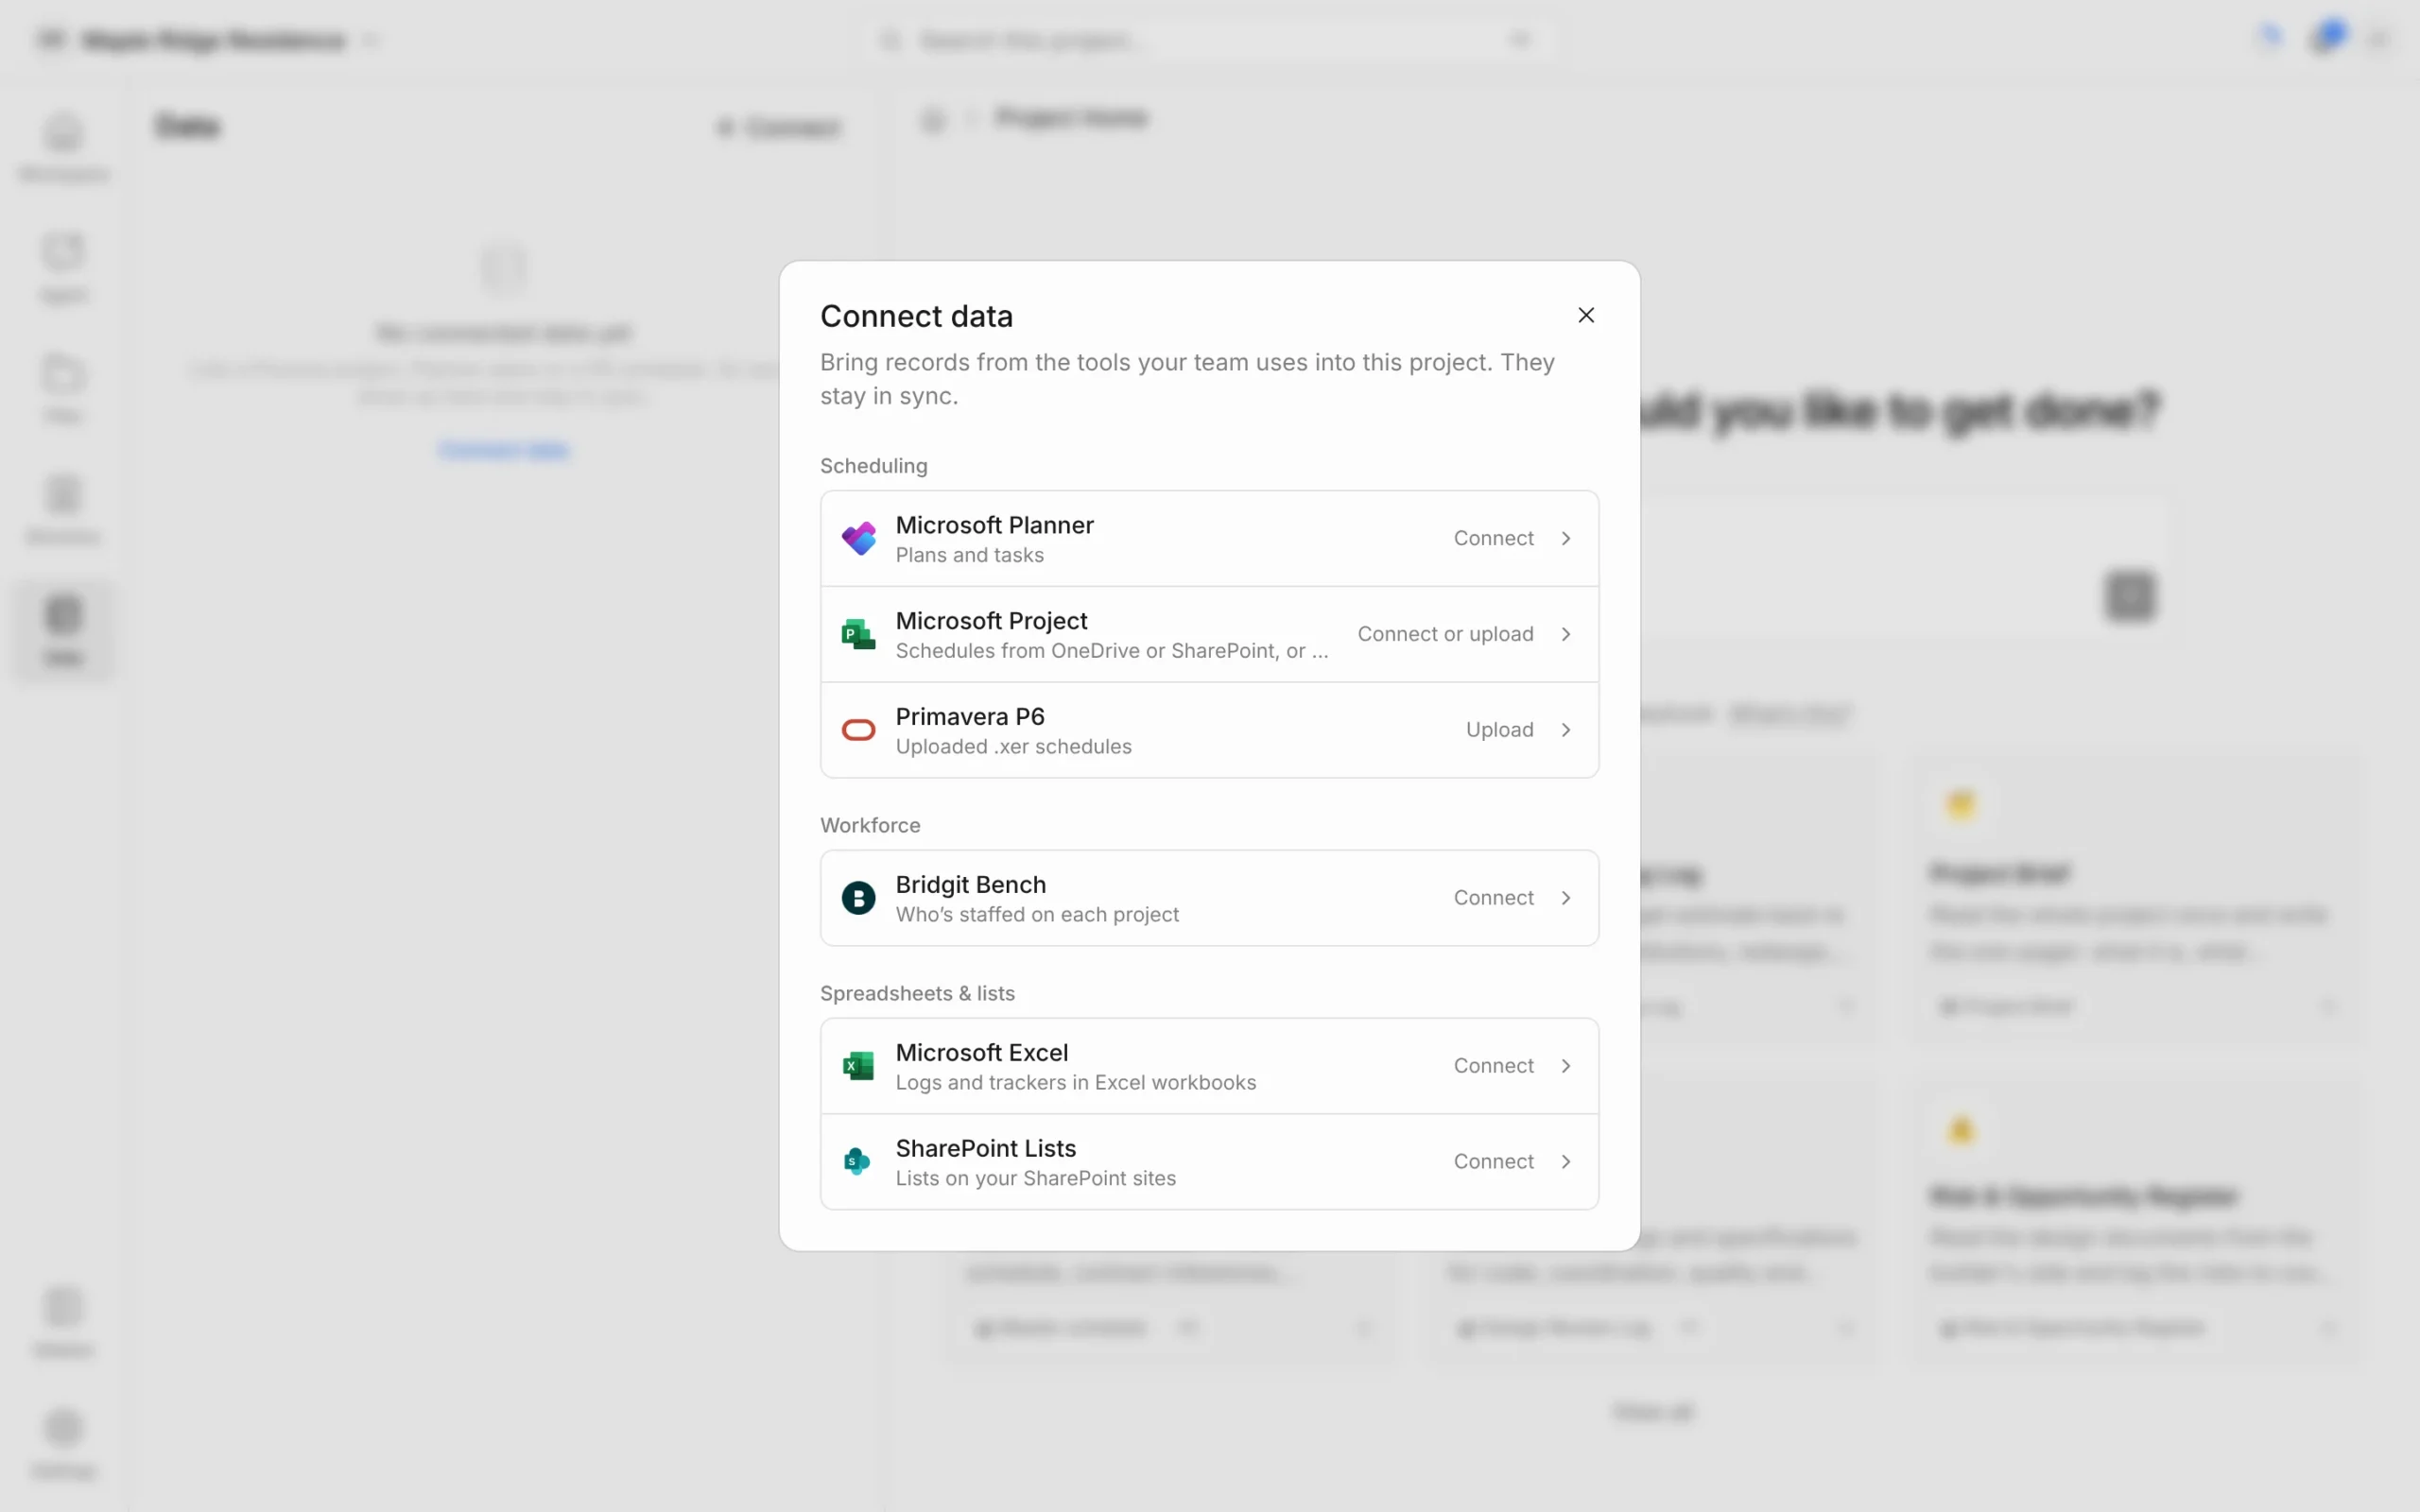Click 'Schedules from OneDrive or SharePoint' description
Viewport: 2420px width, 1512px height.
coord(1111,651)
